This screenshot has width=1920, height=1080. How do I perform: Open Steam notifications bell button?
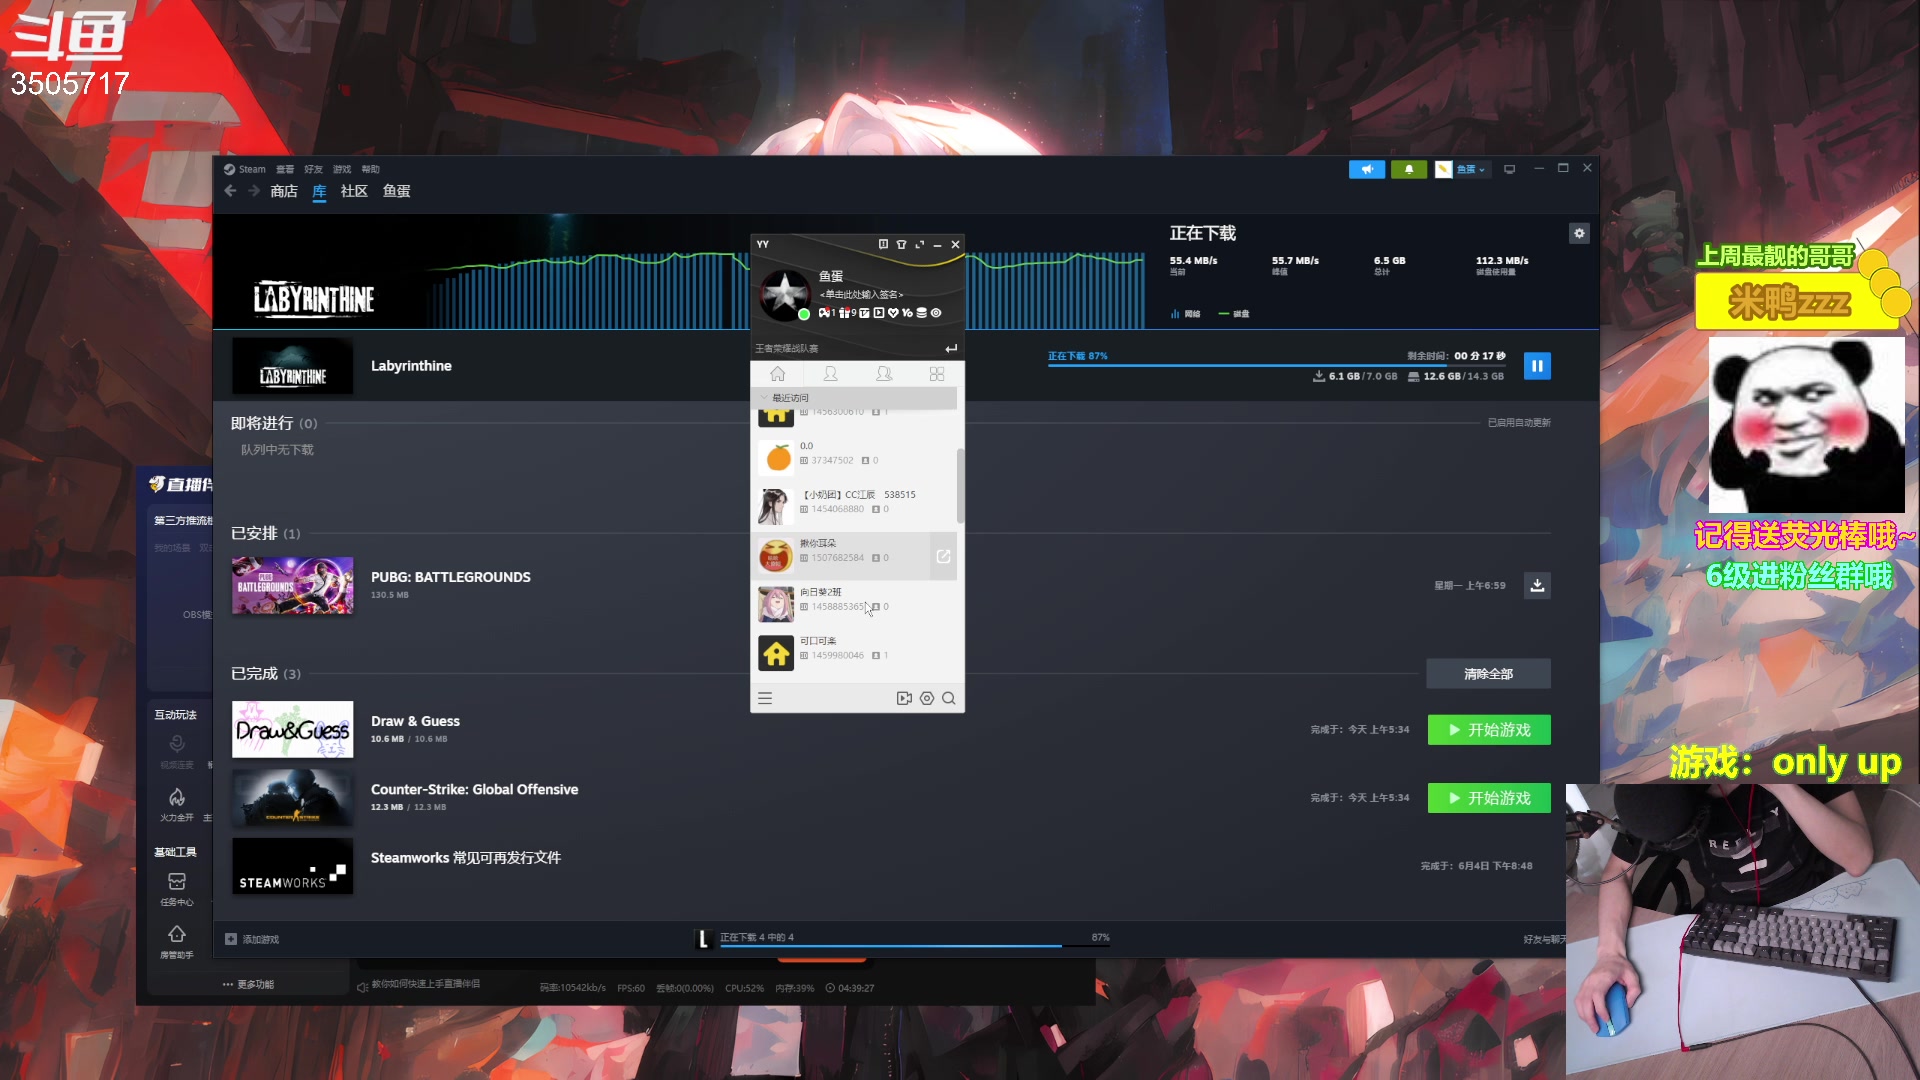1409,170
